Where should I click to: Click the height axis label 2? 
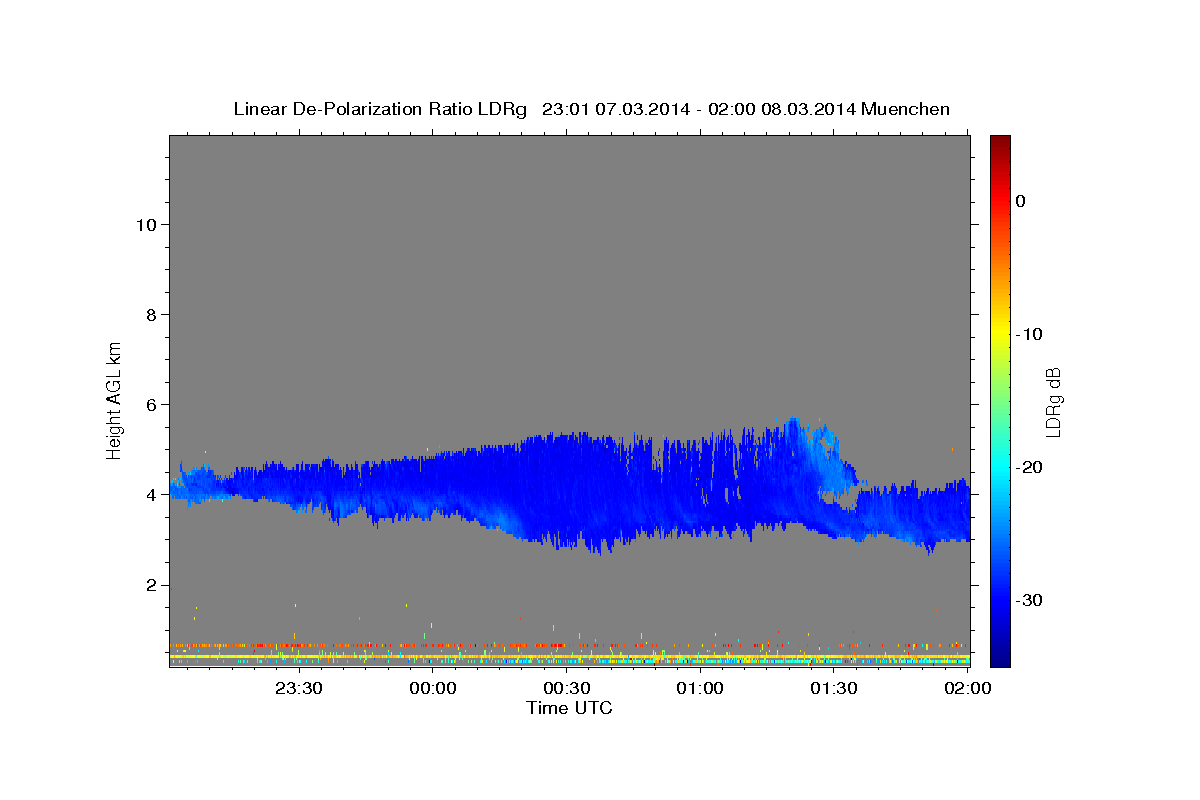pos(151,584)
